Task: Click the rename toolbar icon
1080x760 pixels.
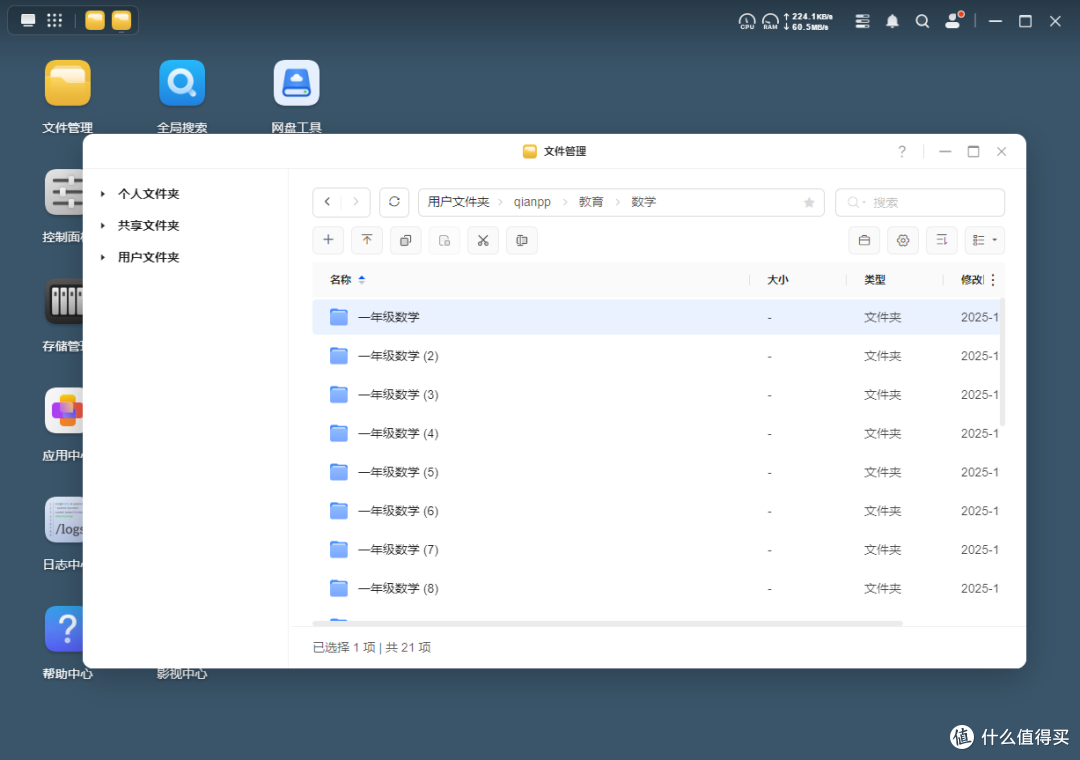Action: (521, 240)
